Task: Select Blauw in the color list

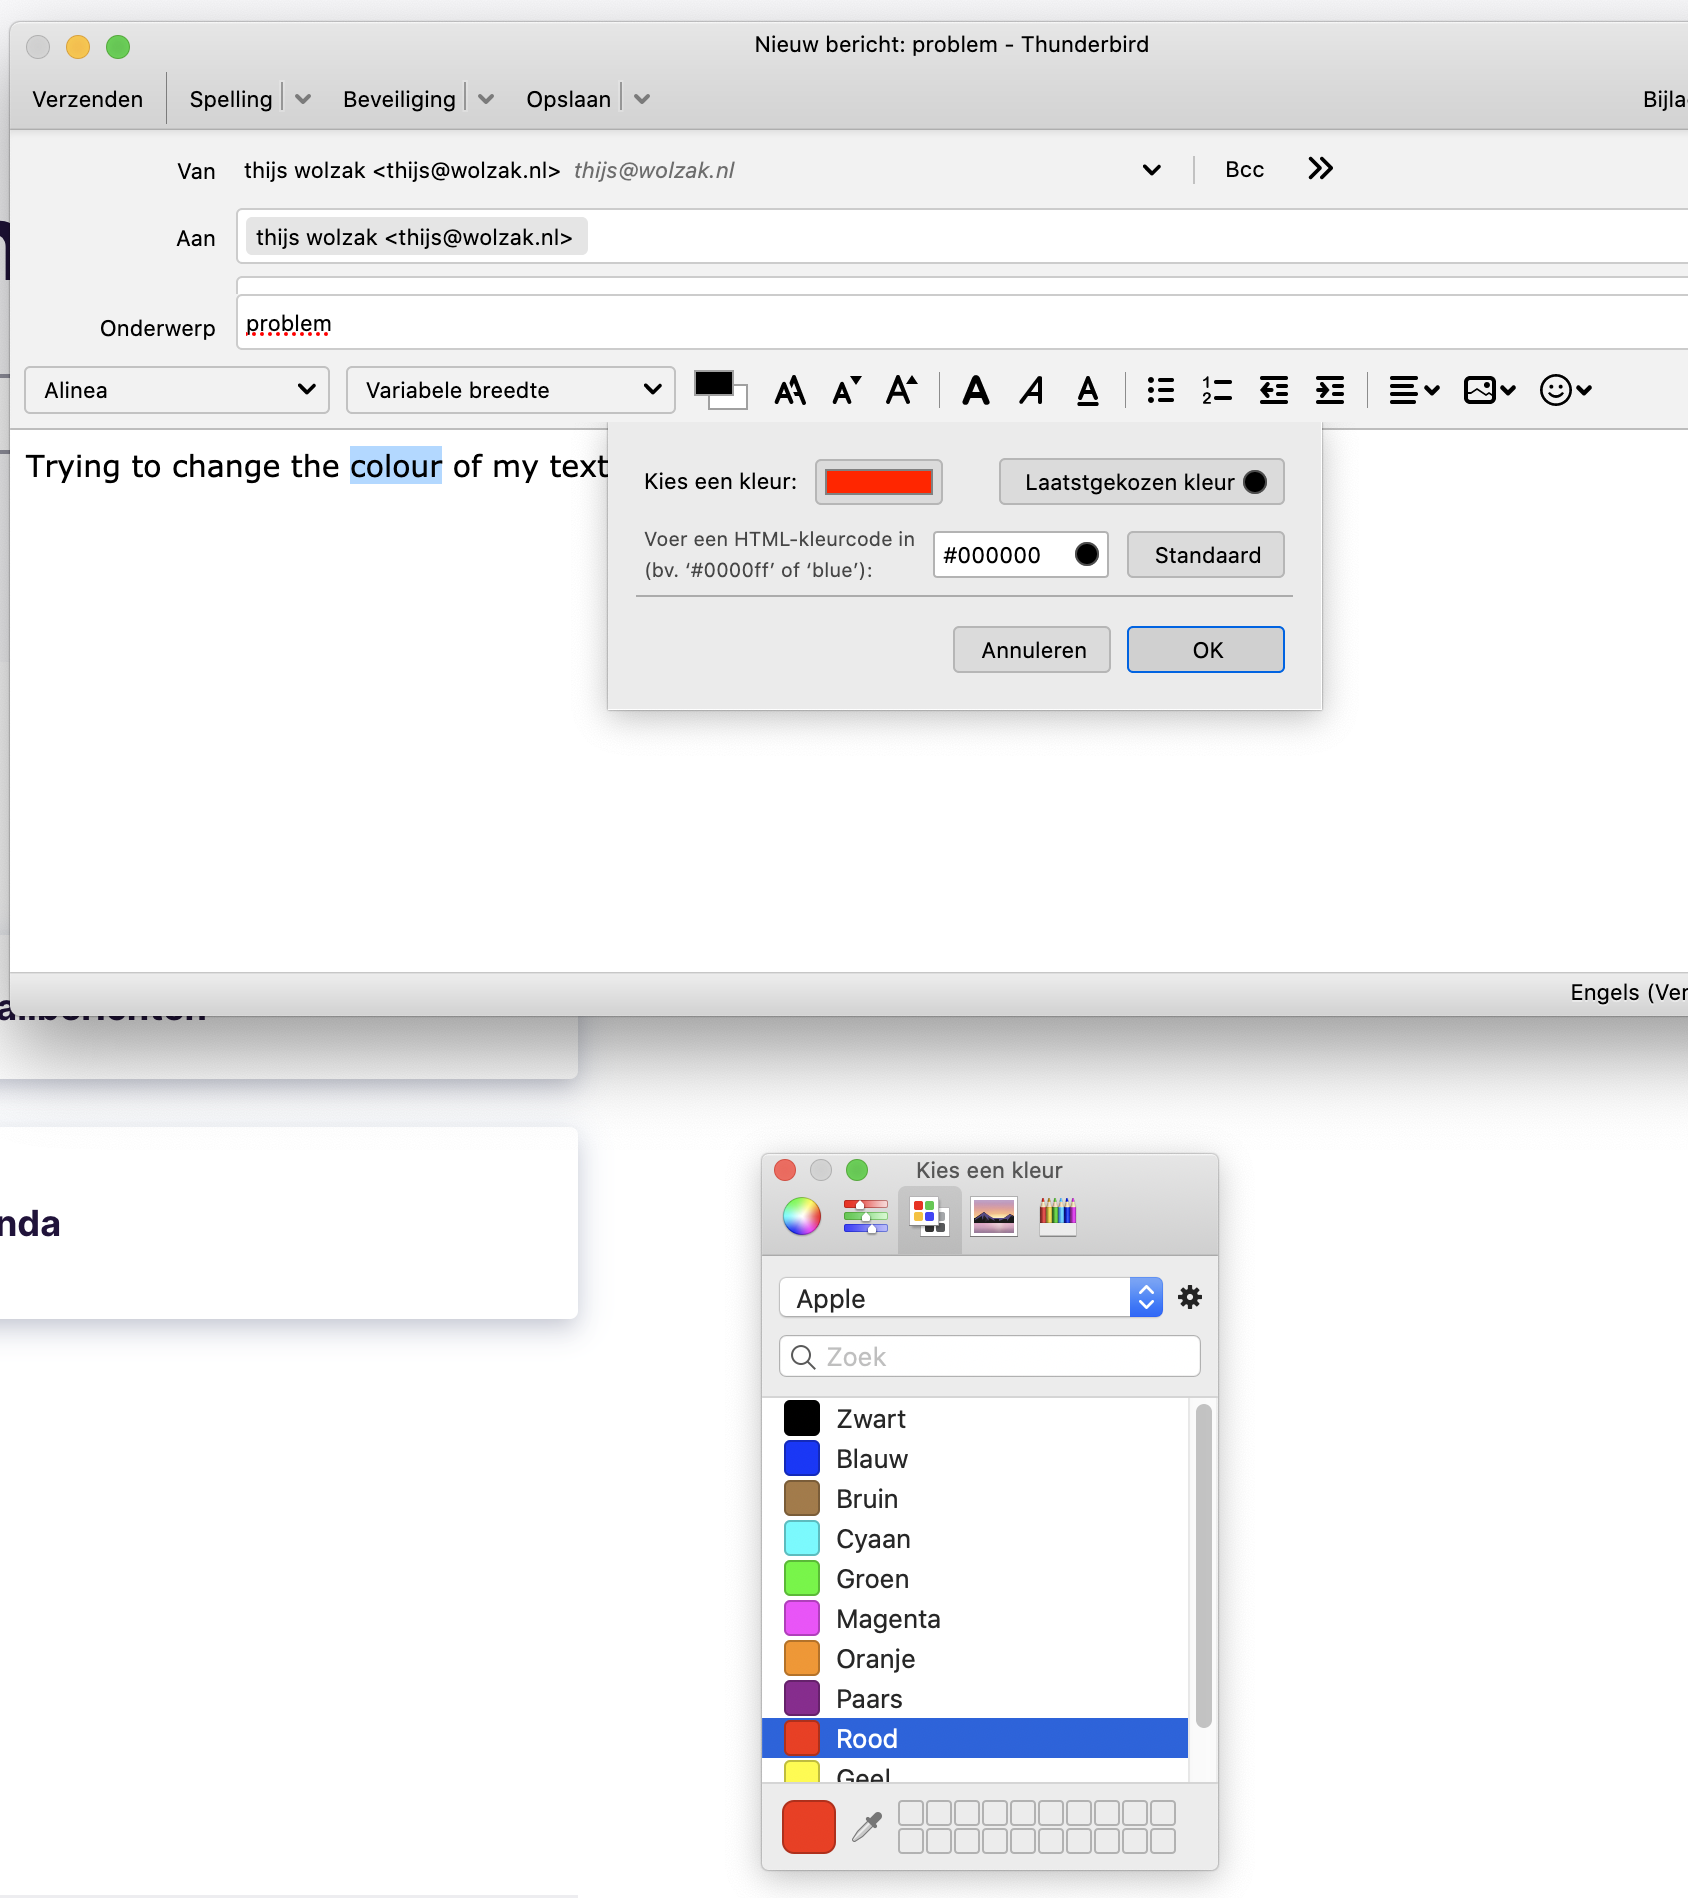Action: (x=975, y=1458)
